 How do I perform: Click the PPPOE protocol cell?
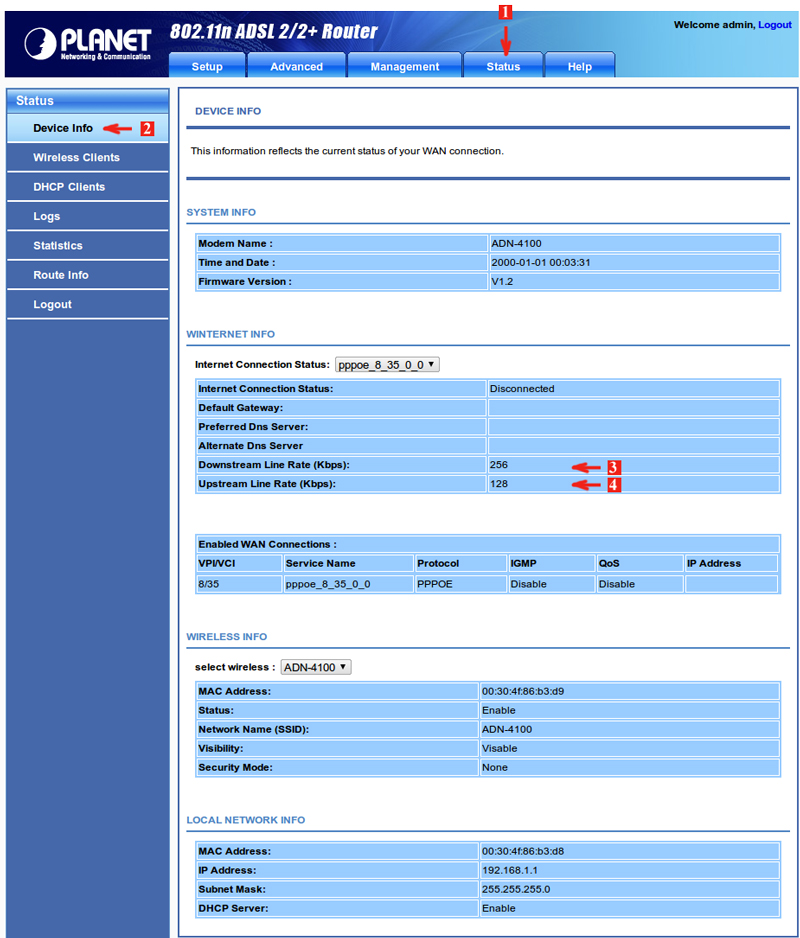click(x=434, y=584)
